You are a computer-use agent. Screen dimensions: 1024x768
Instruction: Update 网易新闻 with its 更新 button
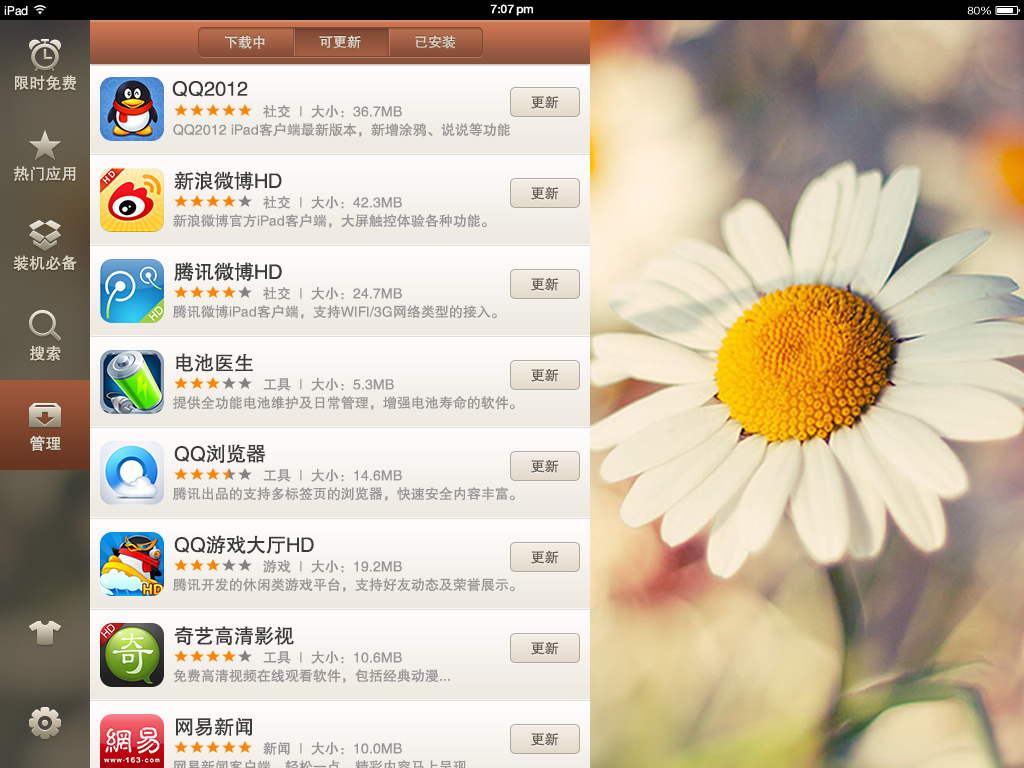tap(545, 739)
